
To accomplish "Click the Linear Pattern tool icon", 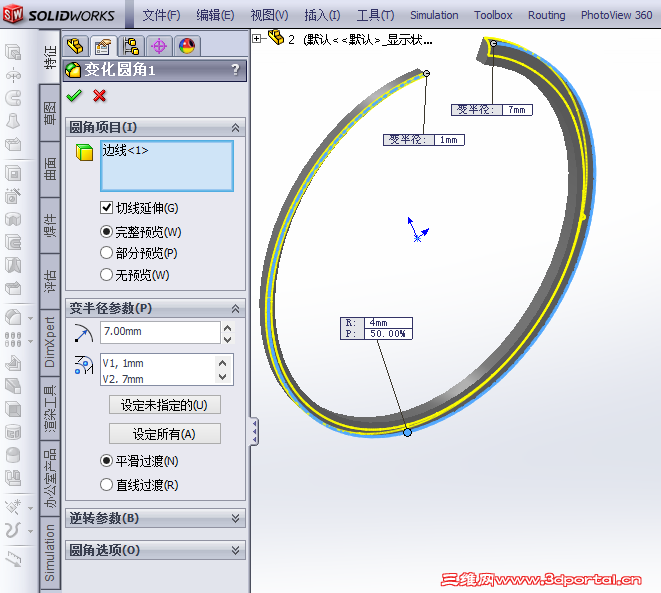I will pyautogui.click(x=13, y=340).
